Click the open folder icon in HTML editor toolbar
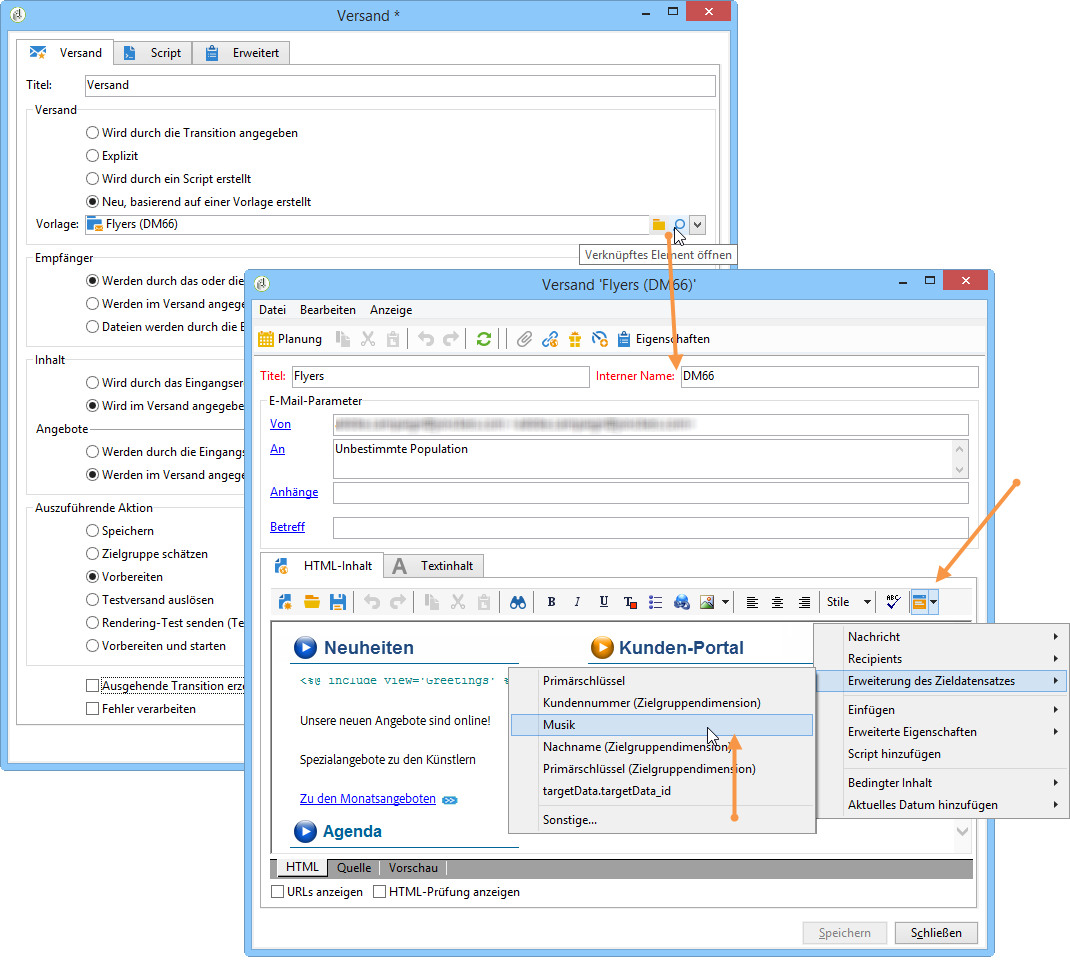 312,602
